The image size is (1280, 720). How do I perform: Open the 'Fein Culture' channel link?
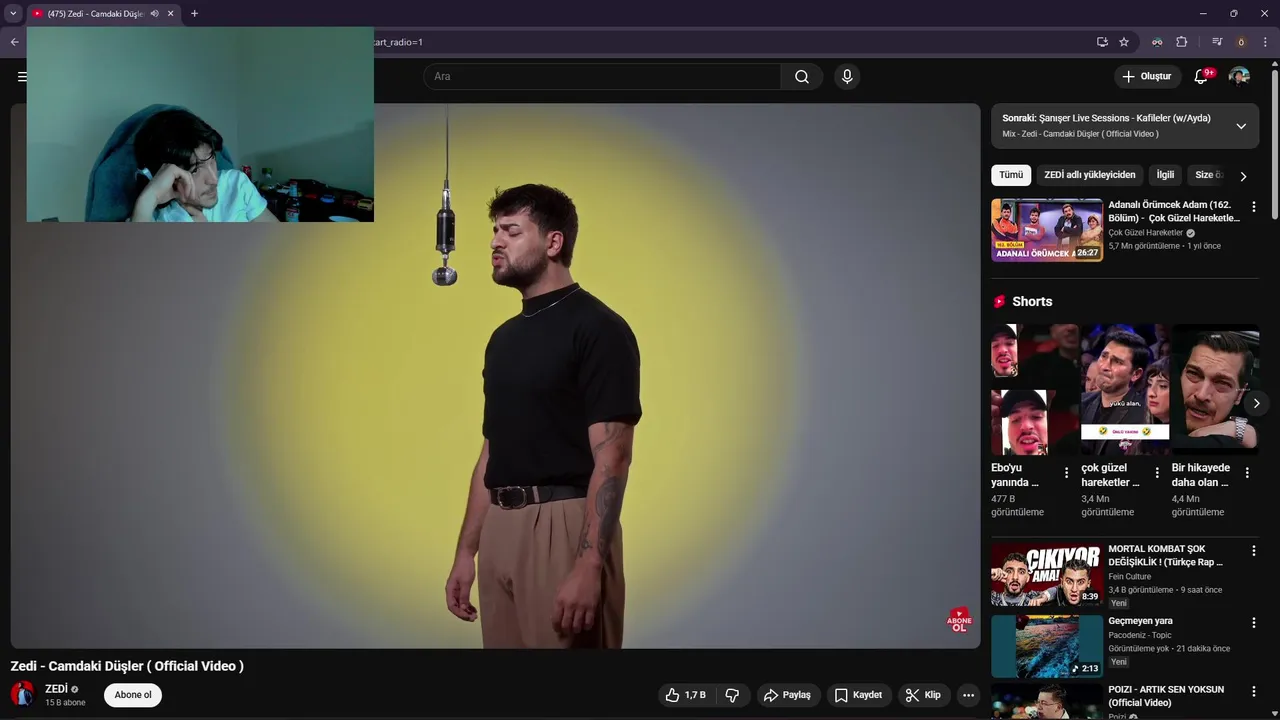pyautogui.click(x=1130, y=577)
